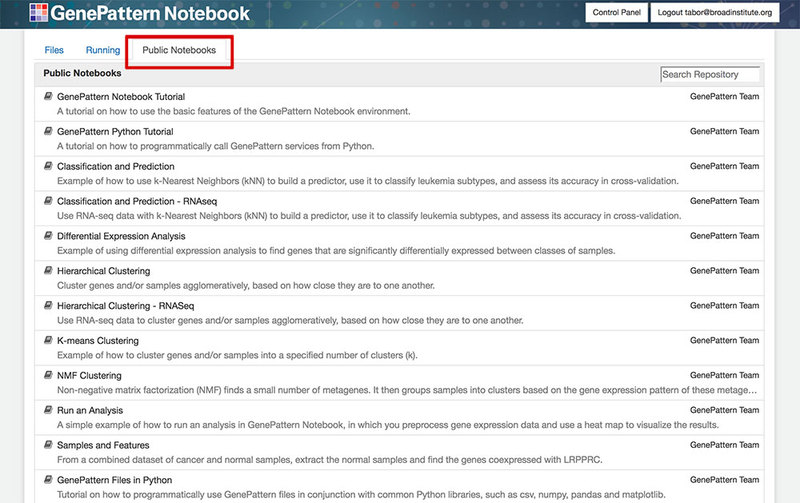The width and height of the screenshot is (800, 503).
Task: Click GenePattern Team author on Run an Analysis row
Action: pos(724,410)
